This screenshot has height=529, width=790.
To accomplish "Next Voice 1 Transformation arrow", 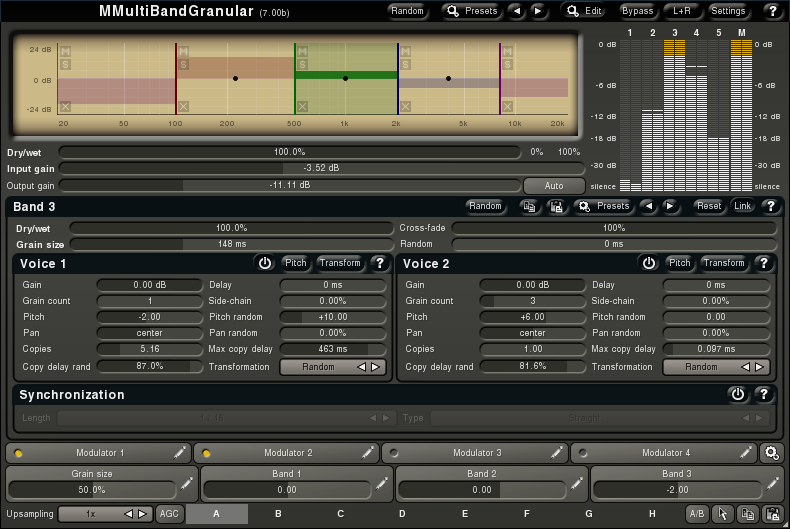I will (x=376, y=367).
